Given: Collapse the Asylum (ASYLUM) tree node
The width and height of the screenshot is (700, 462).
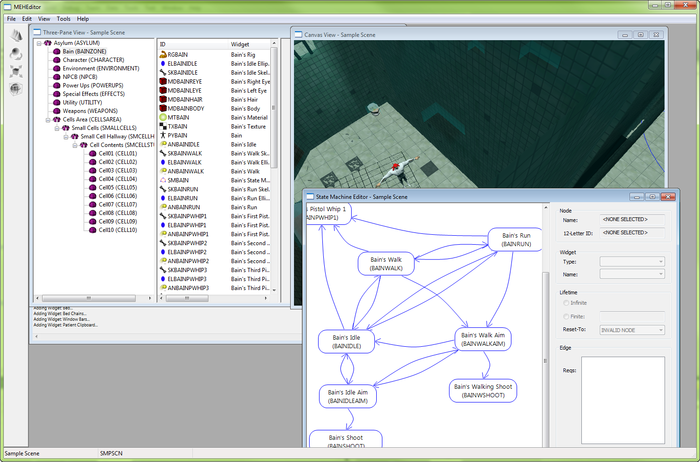Looking at the screenshot, I should [x=39, y=43].
